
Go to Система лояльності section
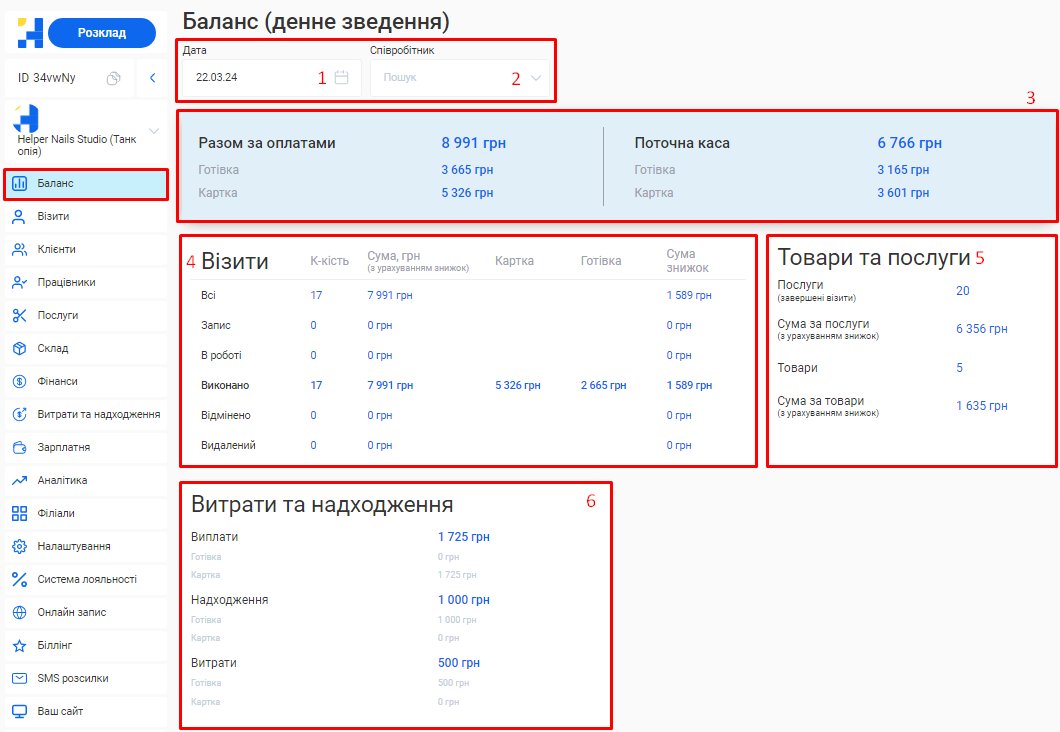point(87,580)
